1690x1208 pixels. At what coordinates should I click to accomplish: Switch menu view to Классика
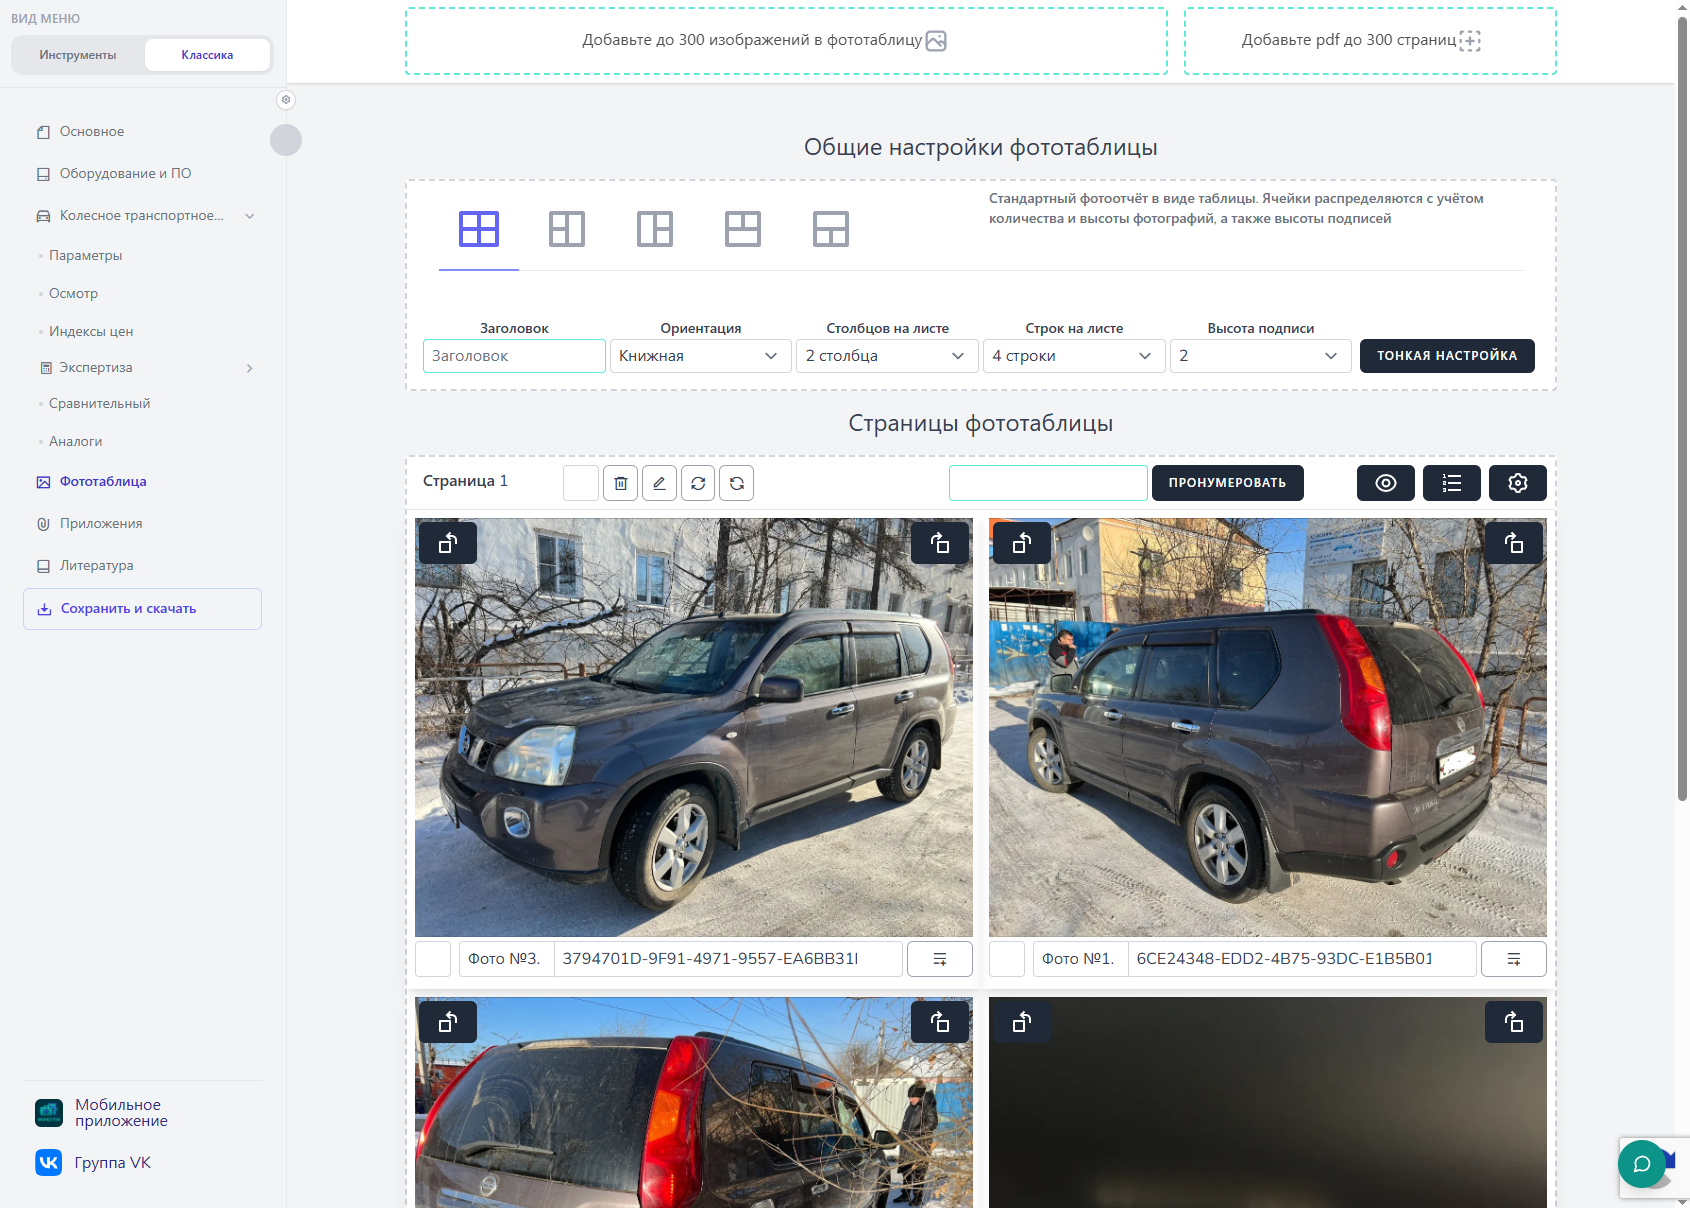[x=207, y=55]
